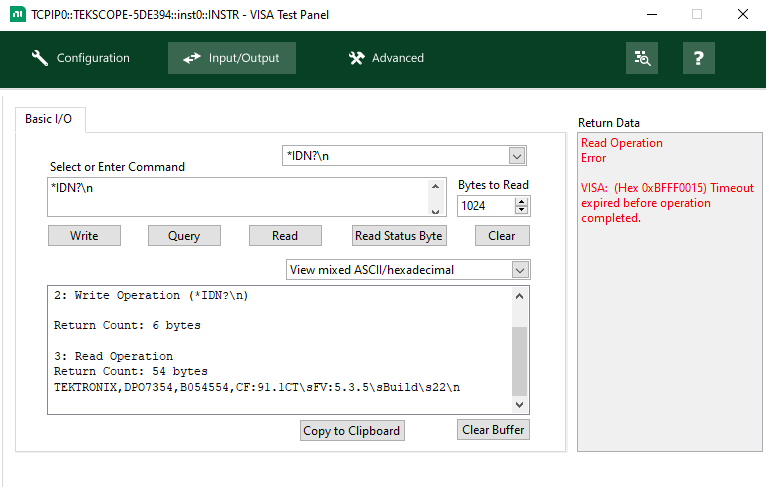The image size is (770, 487).
Task: Click the 'Return Count: 54 bytes' line
Action: 131,372
